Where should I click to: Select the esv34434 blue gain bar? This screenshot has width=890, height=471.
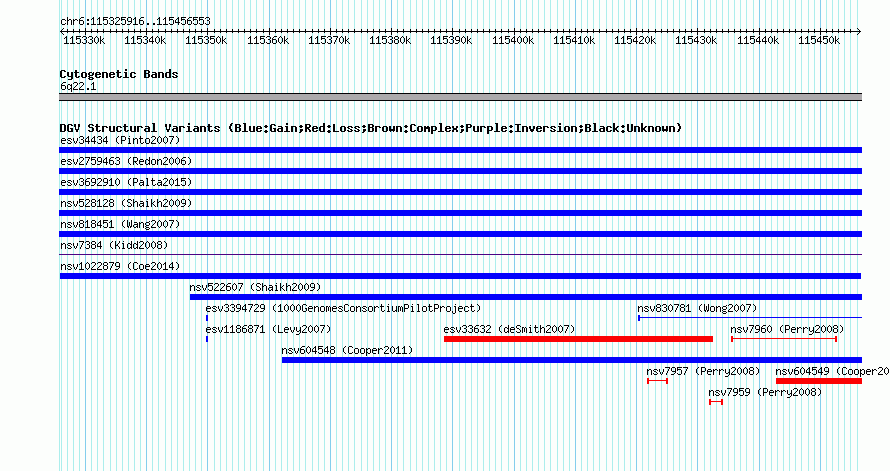[460, 150]
